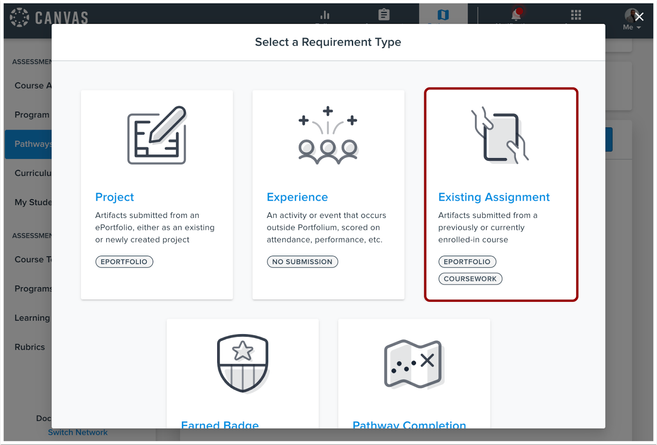Click the Existing Assignment hands icon
This screenshot has height=445, width=657.
pyautogui.click(x=500, y=135)
